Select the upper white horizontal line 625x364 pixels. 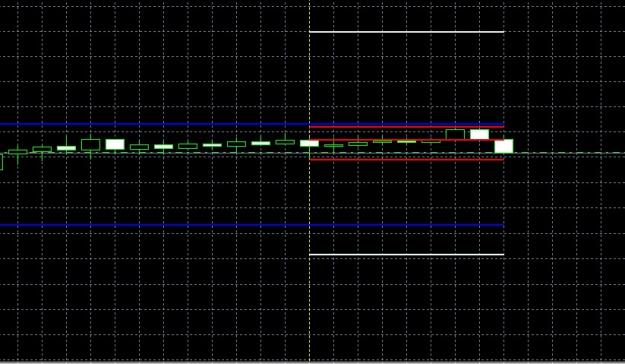point(407,32)
